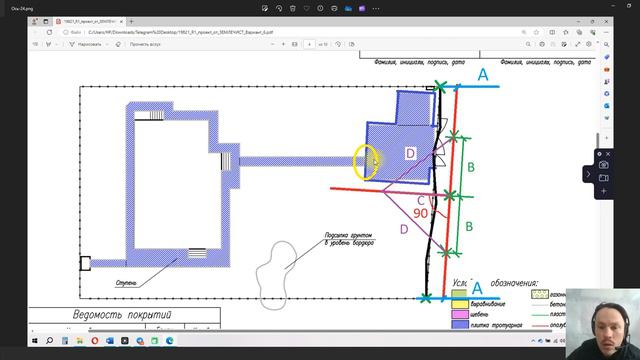The height and width of the screenshot is (360, 640).
Task: Open PDF table of contents icon
Action: [x=36, y=44]
